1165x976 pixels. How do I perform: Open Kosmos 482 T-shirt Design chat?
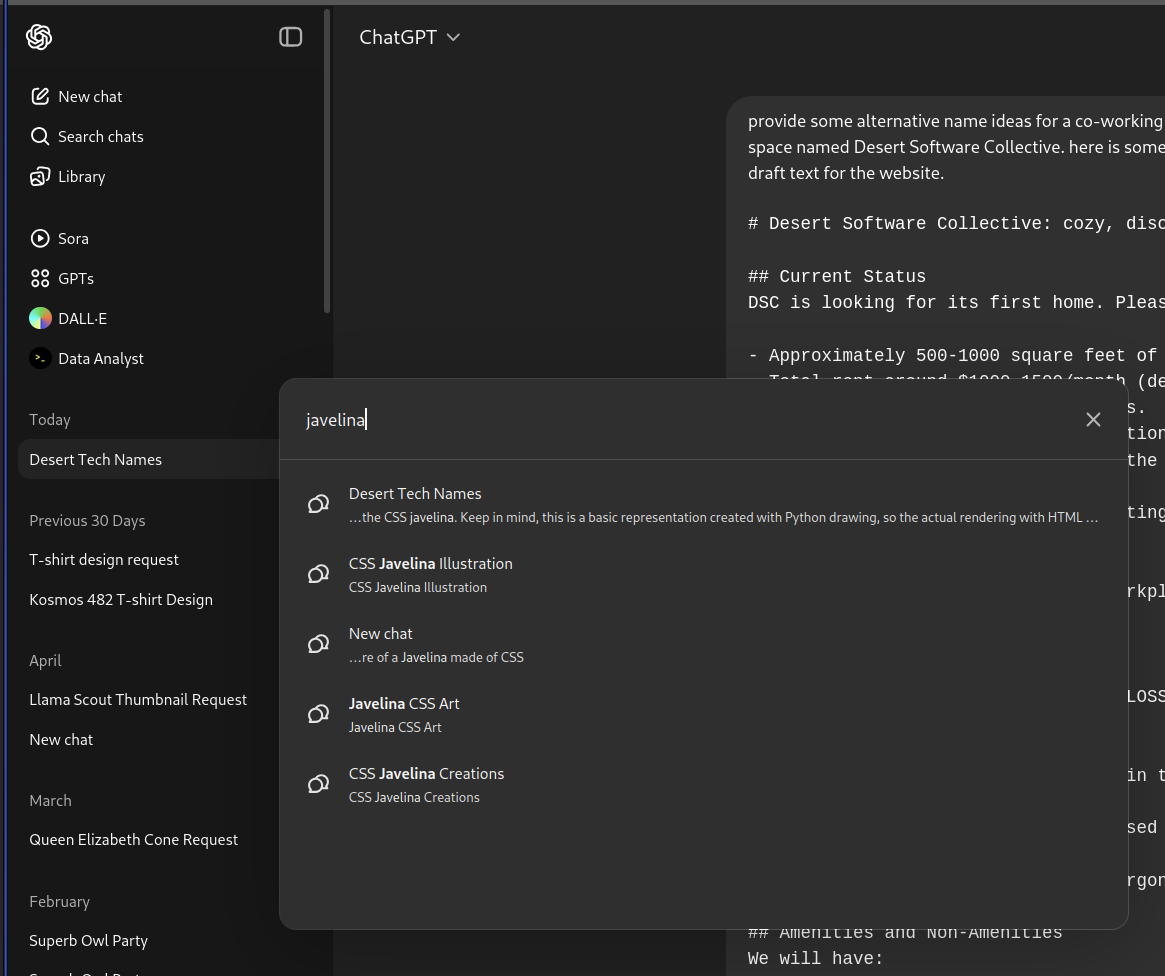121,600
